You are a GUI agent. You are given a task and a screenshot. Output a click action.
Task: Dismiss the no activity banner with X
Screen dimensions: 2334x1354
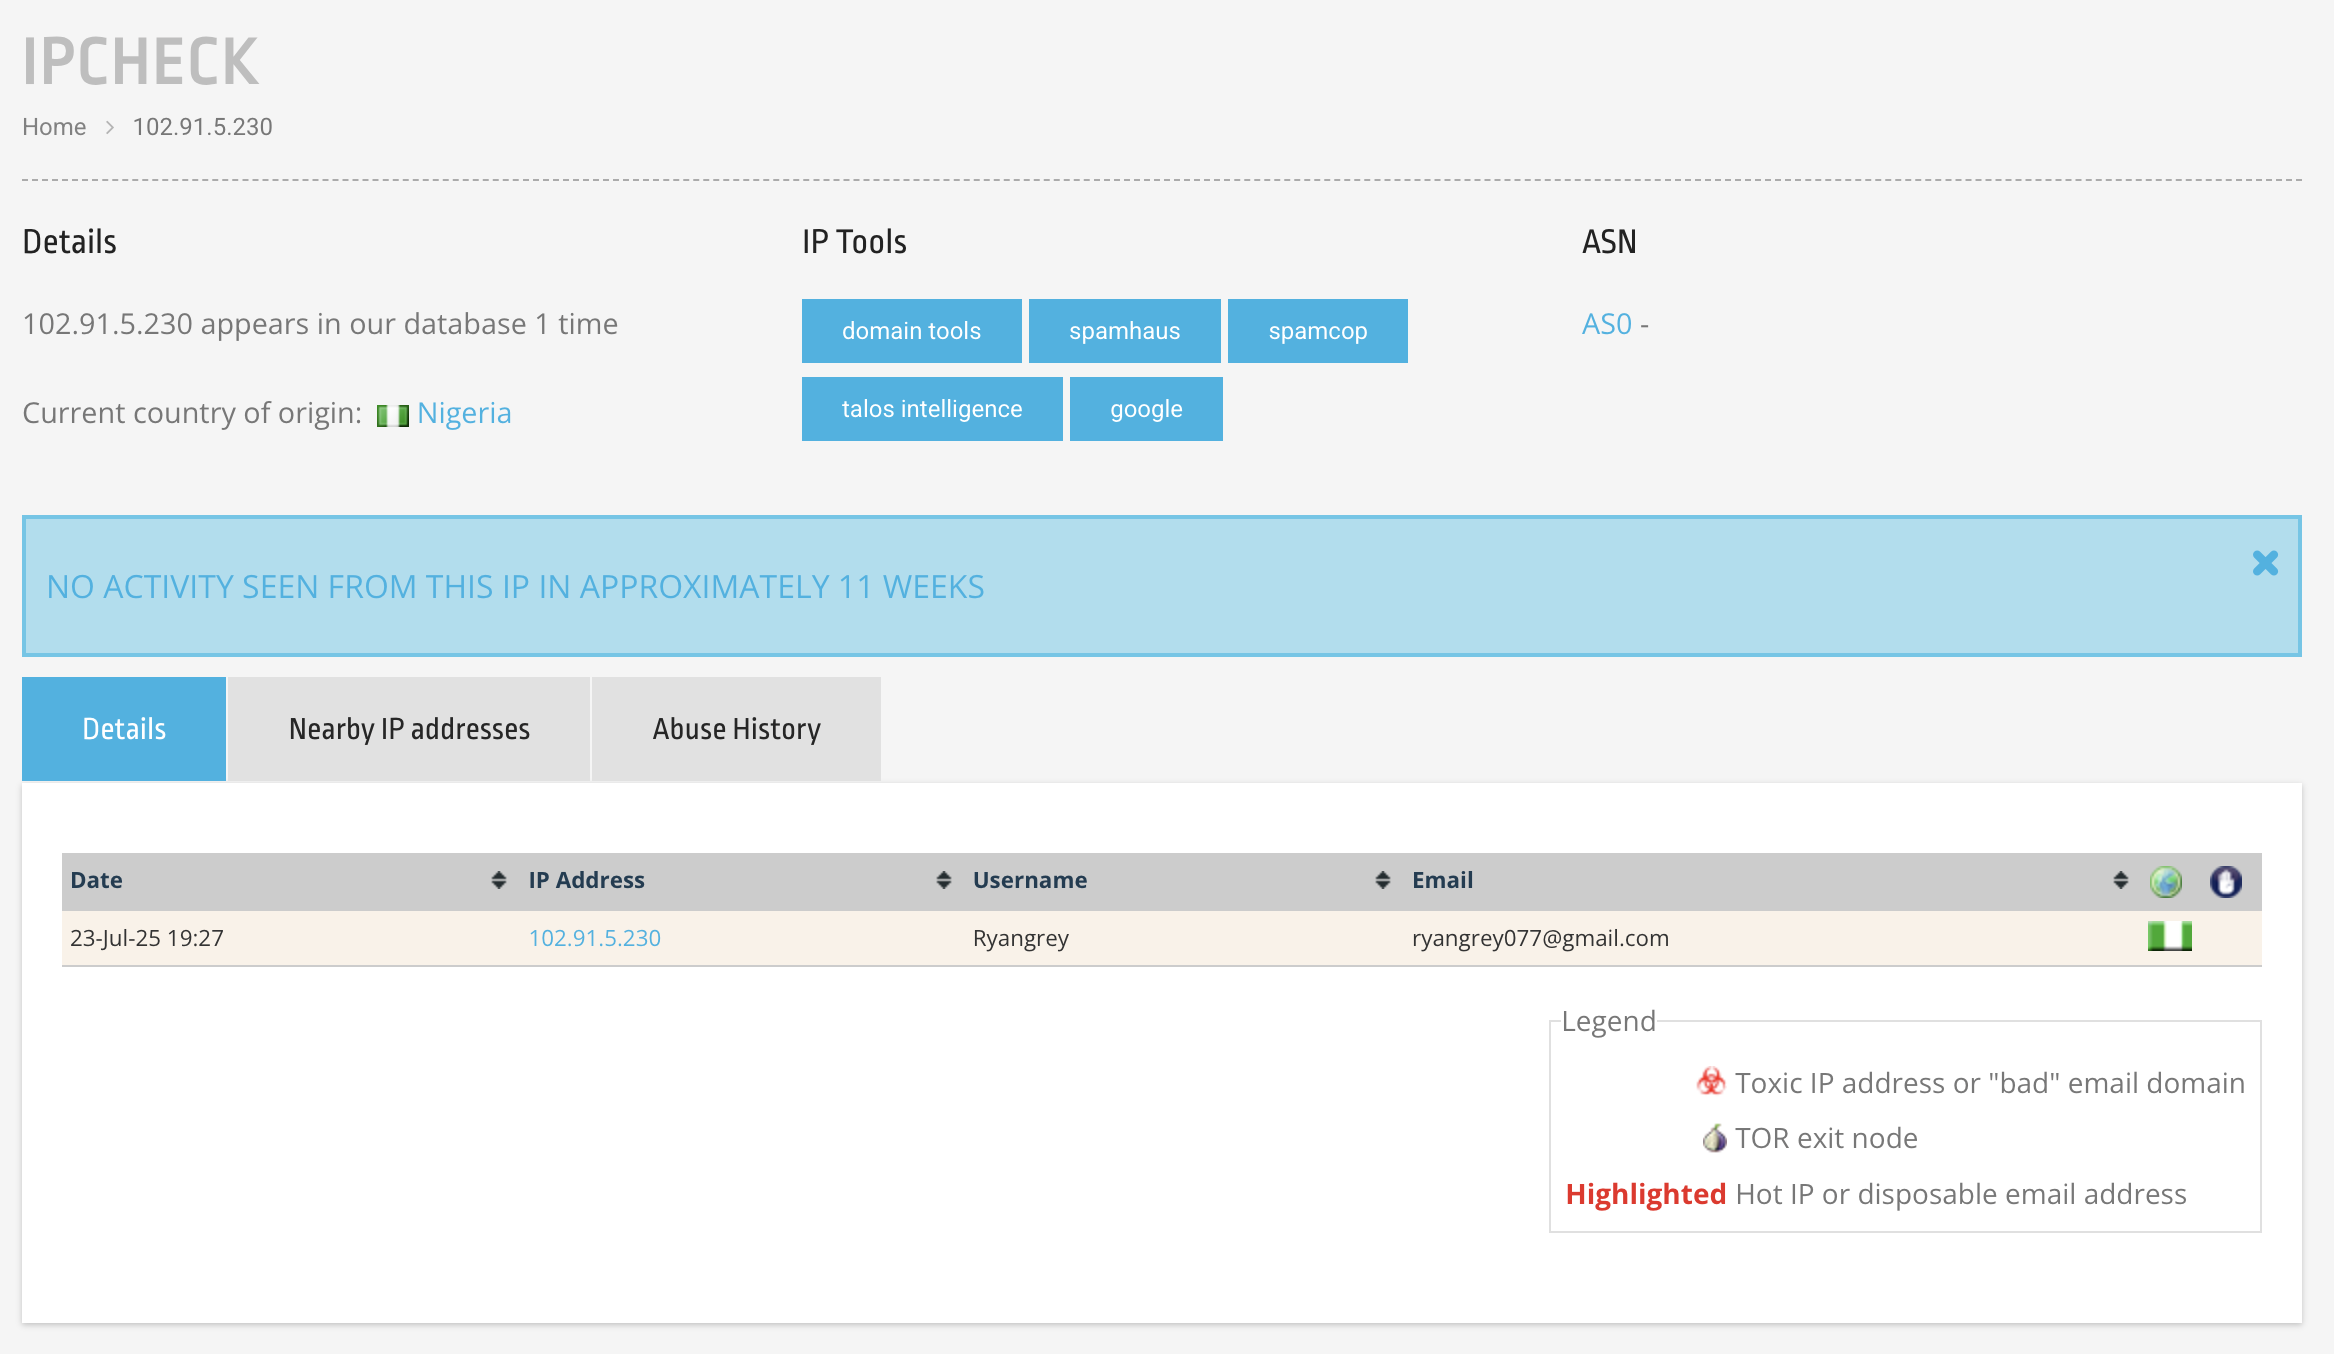click(2265, 563)
